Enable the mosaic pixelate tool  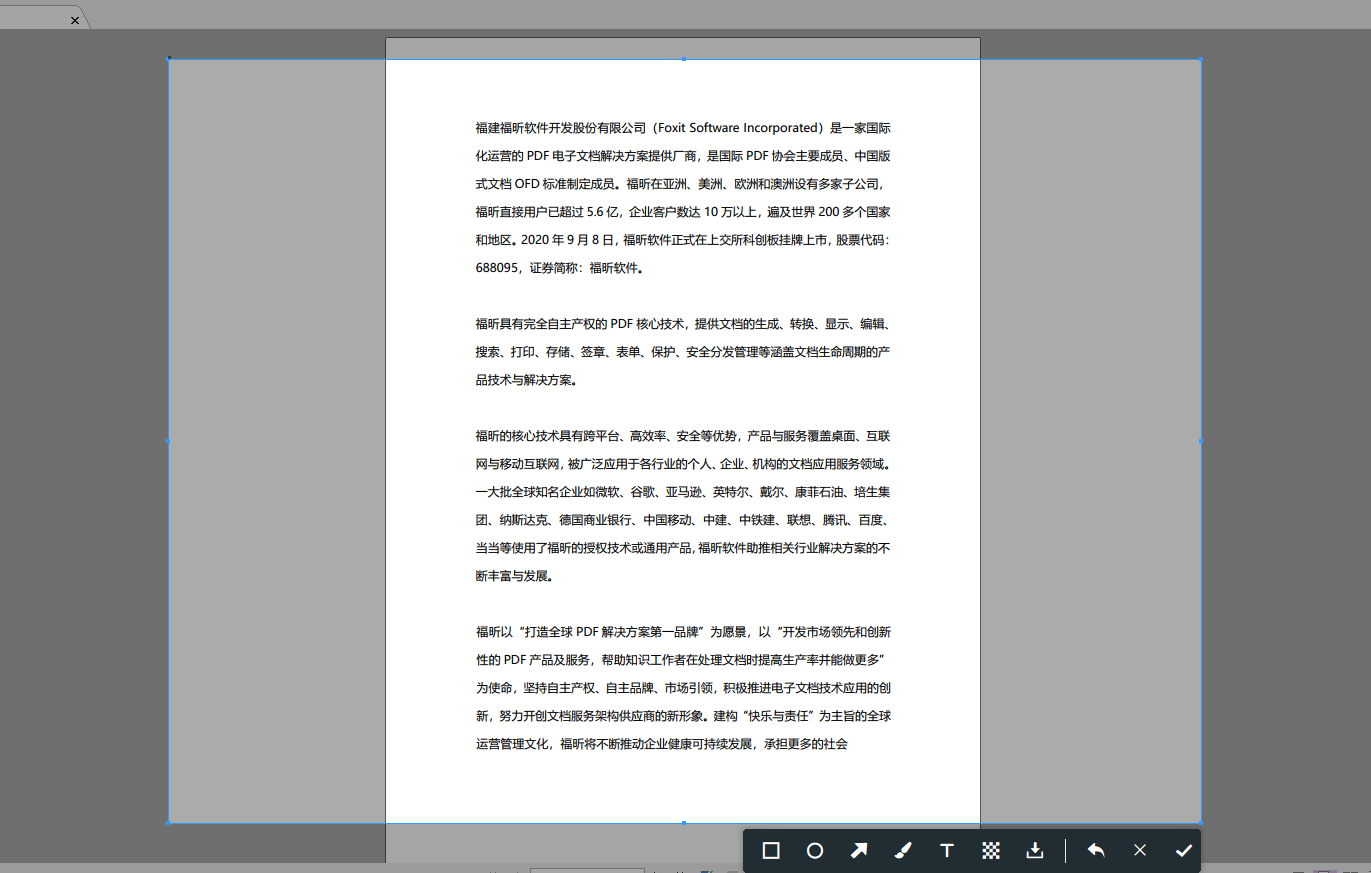point(990,850)
